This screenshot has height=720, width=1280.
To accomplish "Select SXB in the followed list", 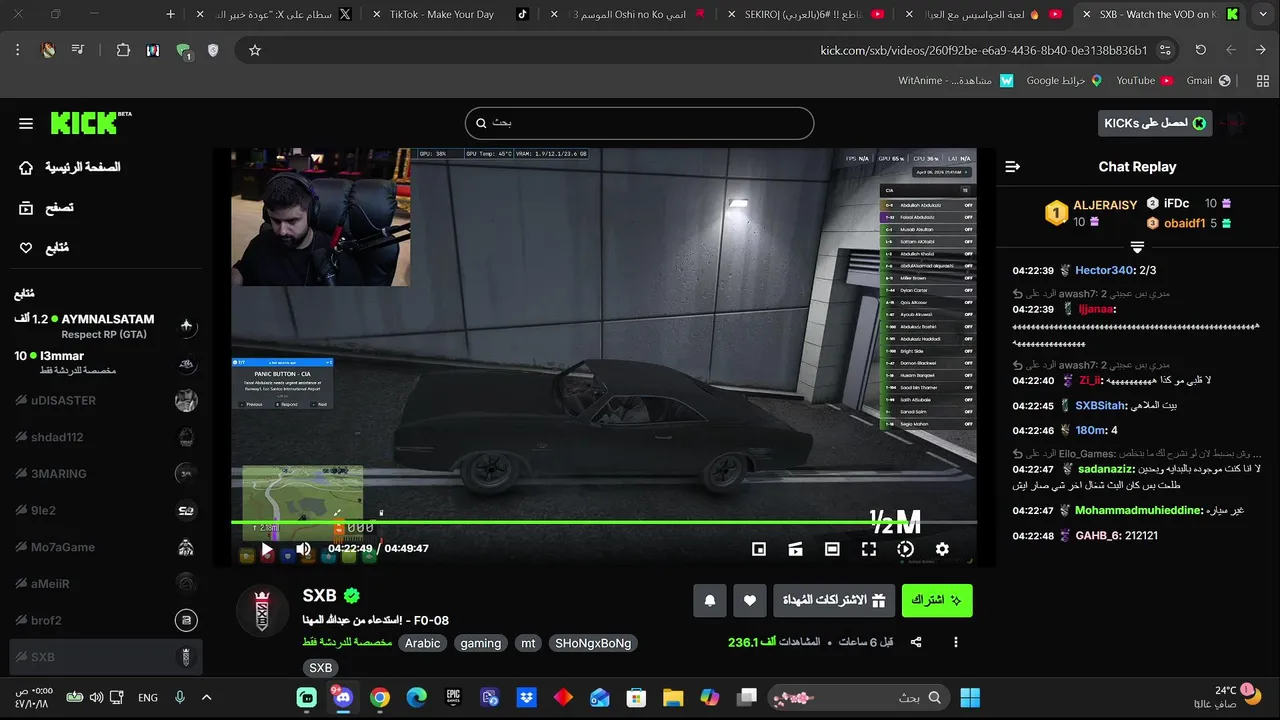I will 104,657.
